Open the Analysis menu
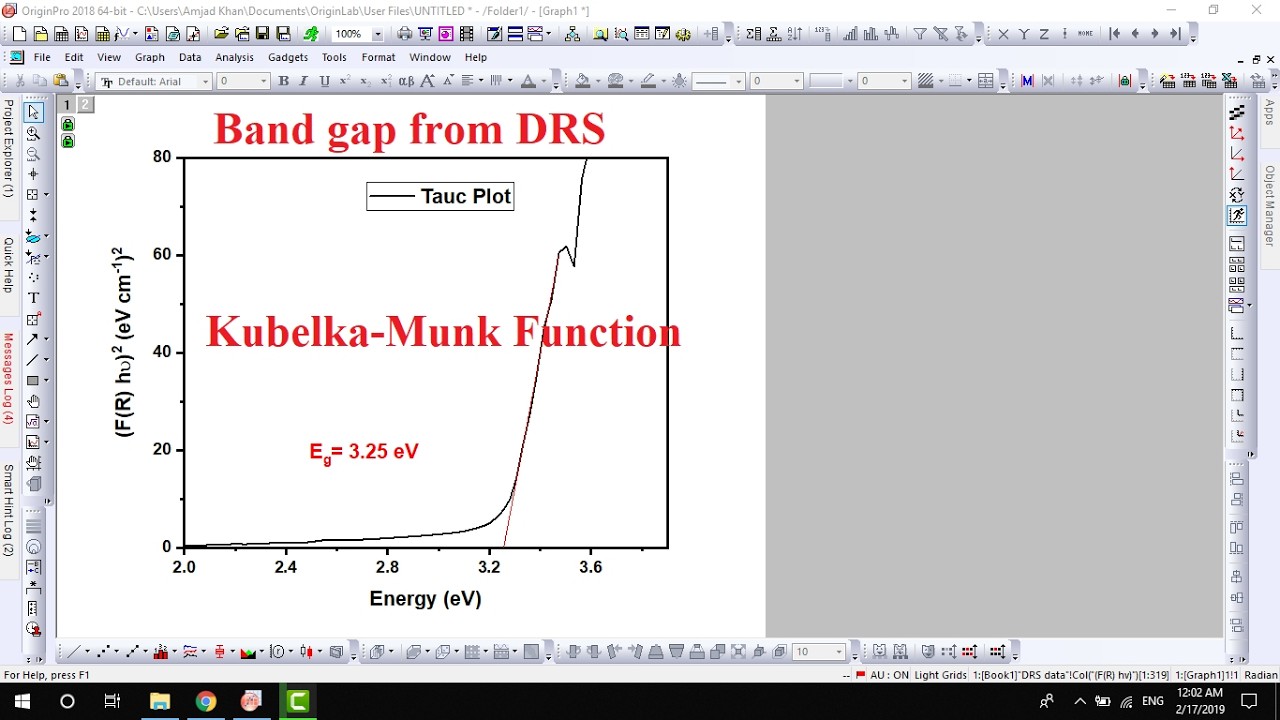Viewport: 1280px width, 720px height. [x=234, y=57]
